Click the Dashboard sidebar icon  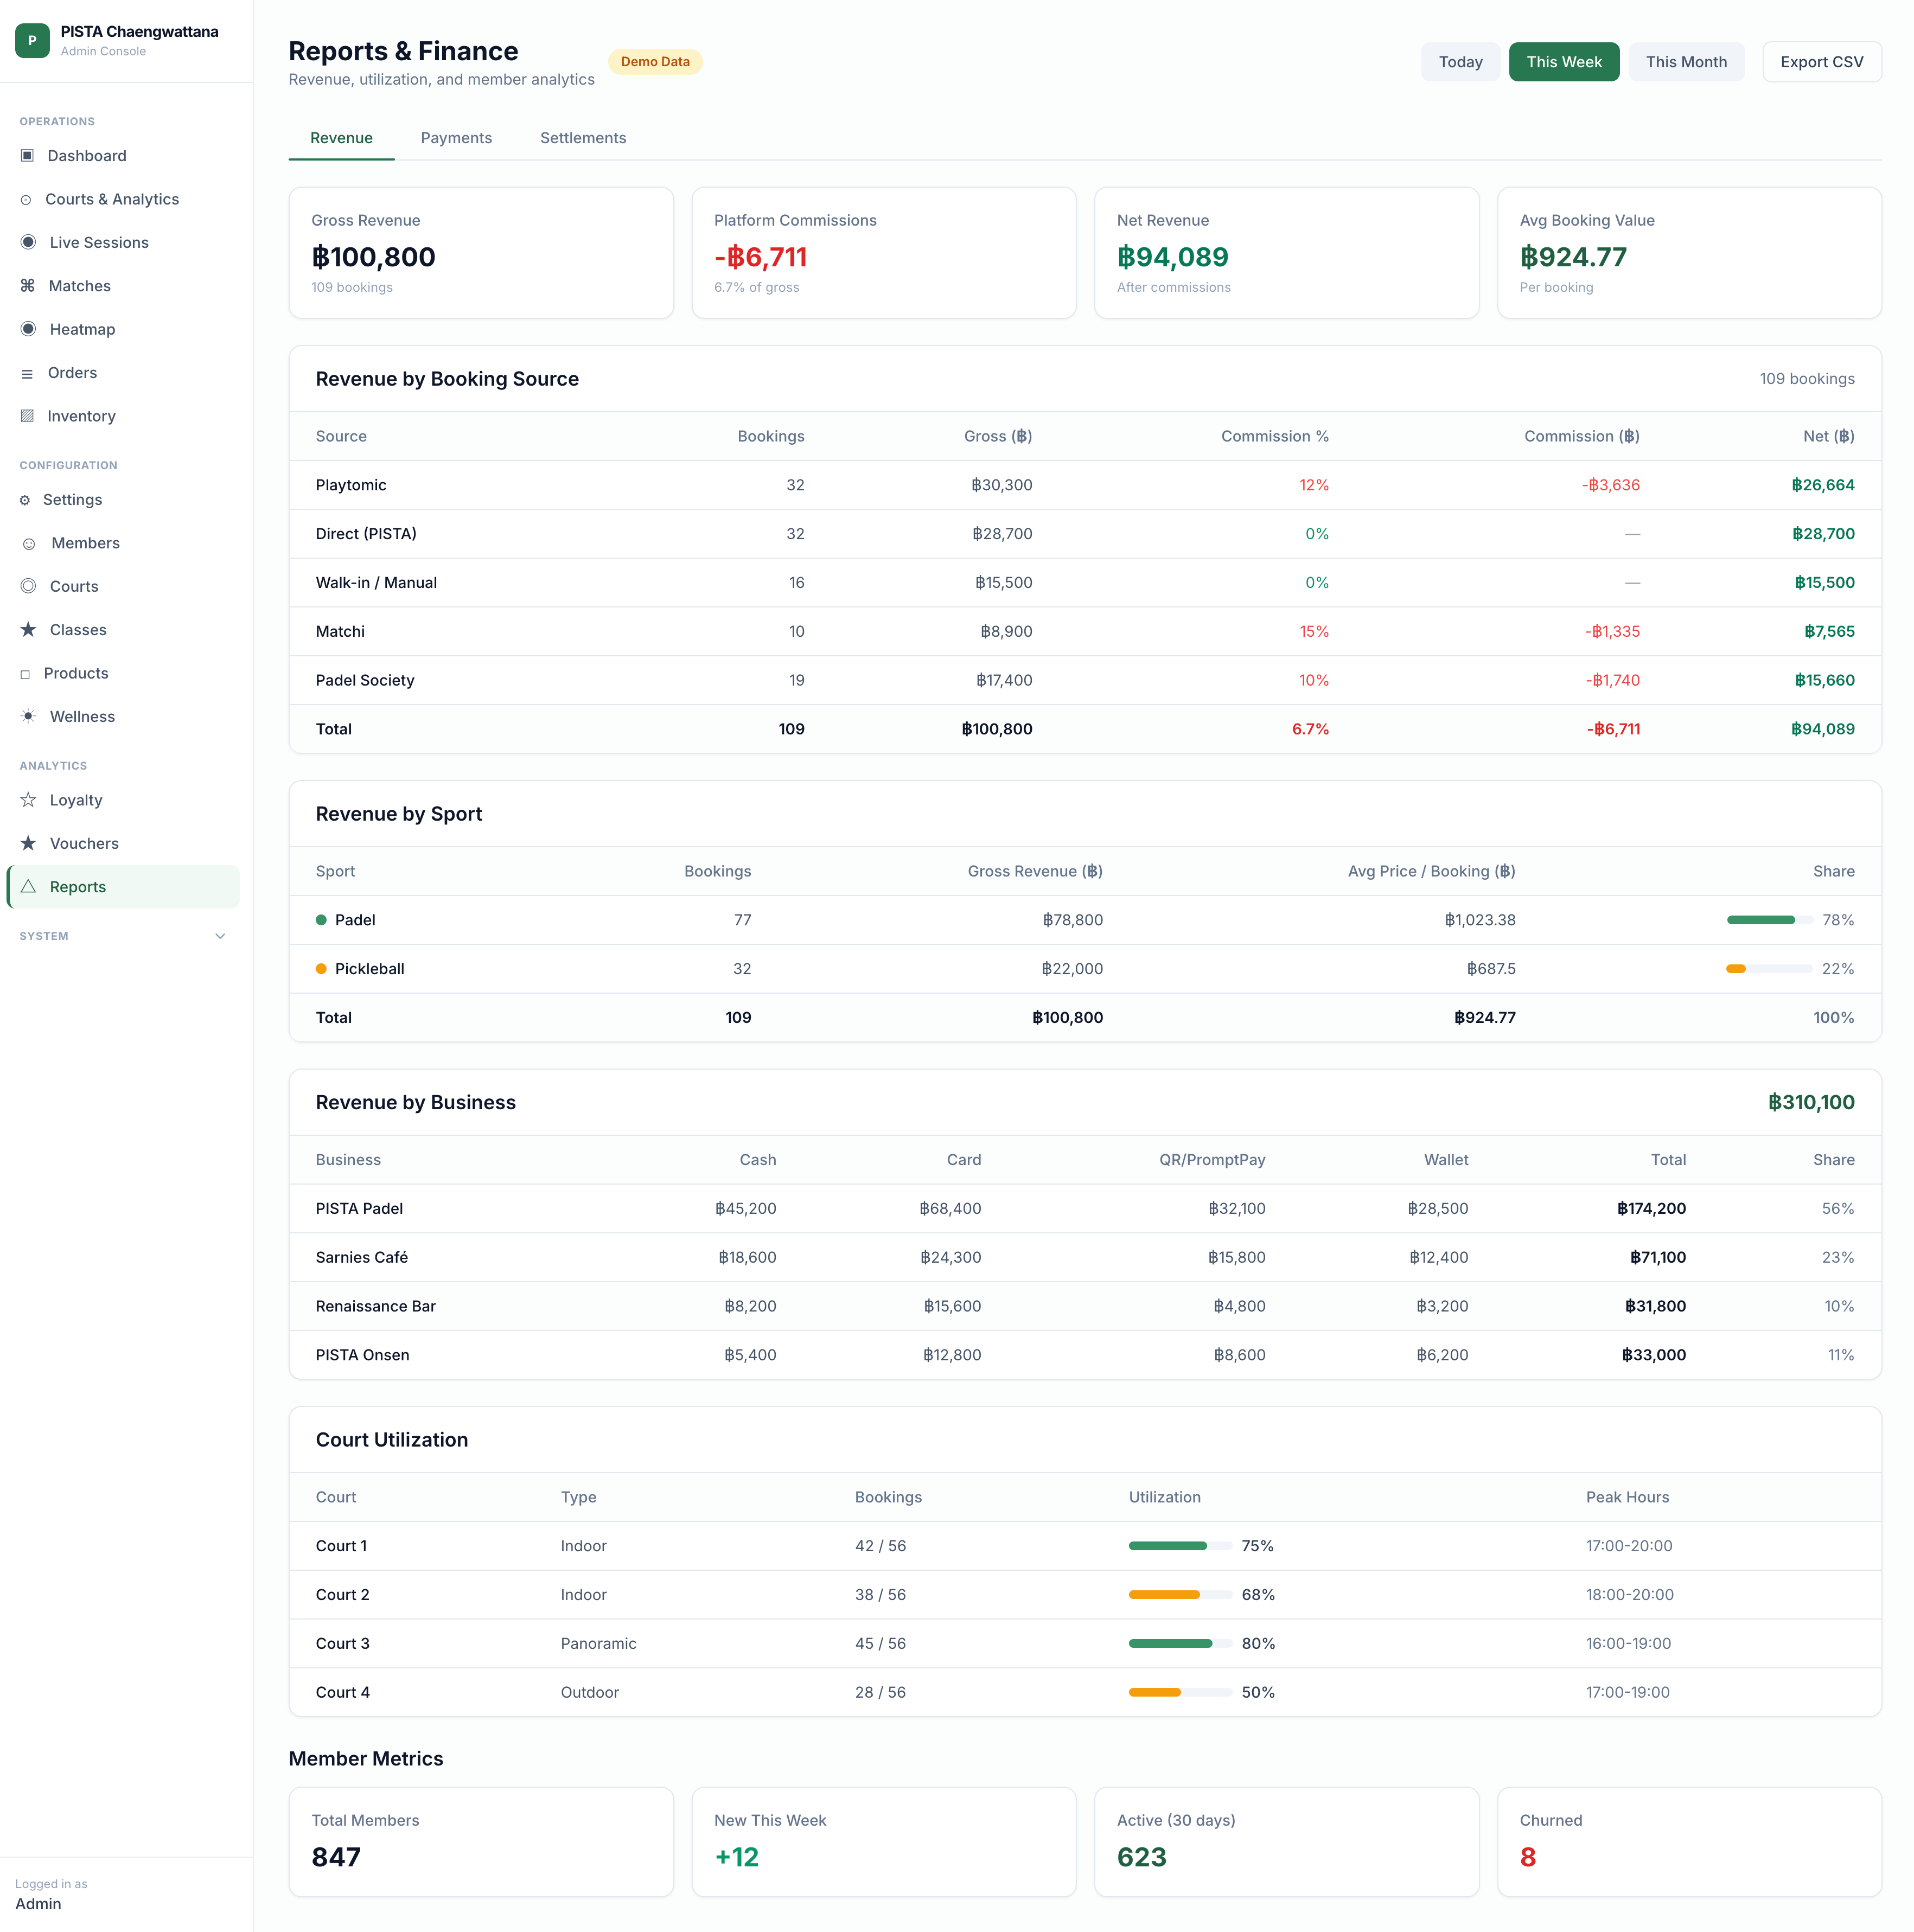click(27, 156)
